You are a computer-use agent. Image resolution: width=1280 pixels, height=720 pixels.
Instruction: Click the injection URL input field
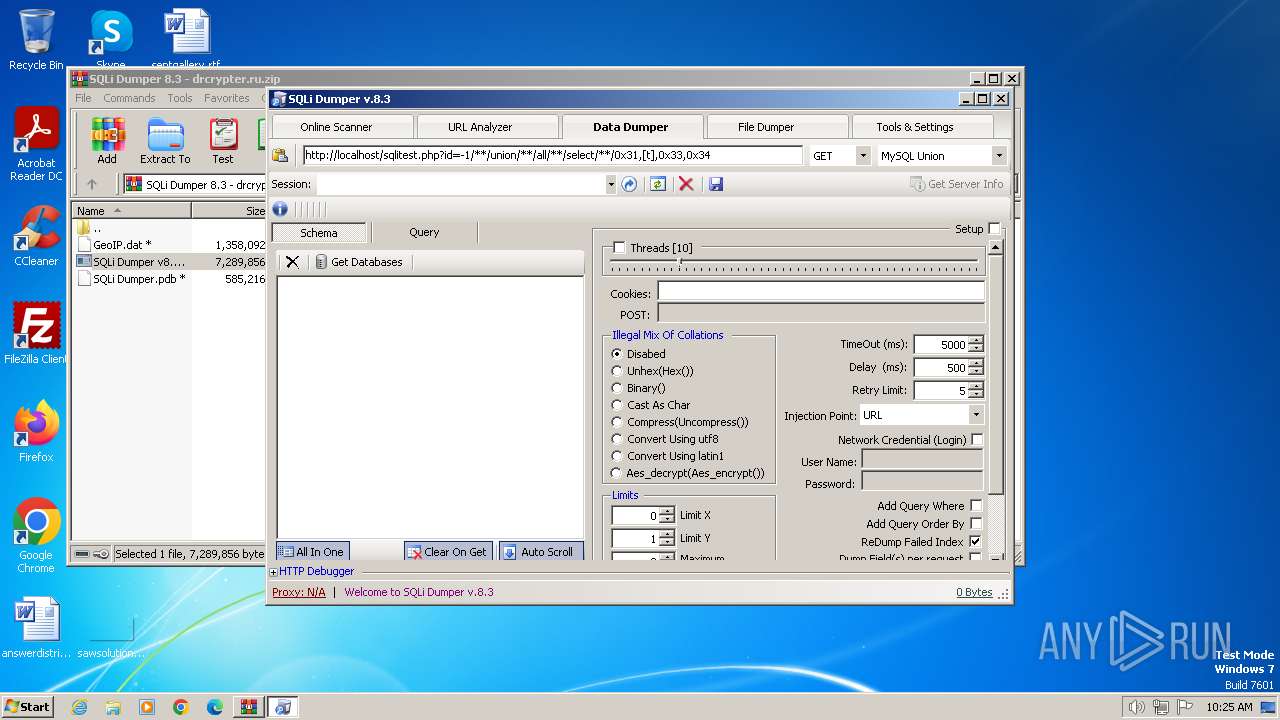click(552, 156)
